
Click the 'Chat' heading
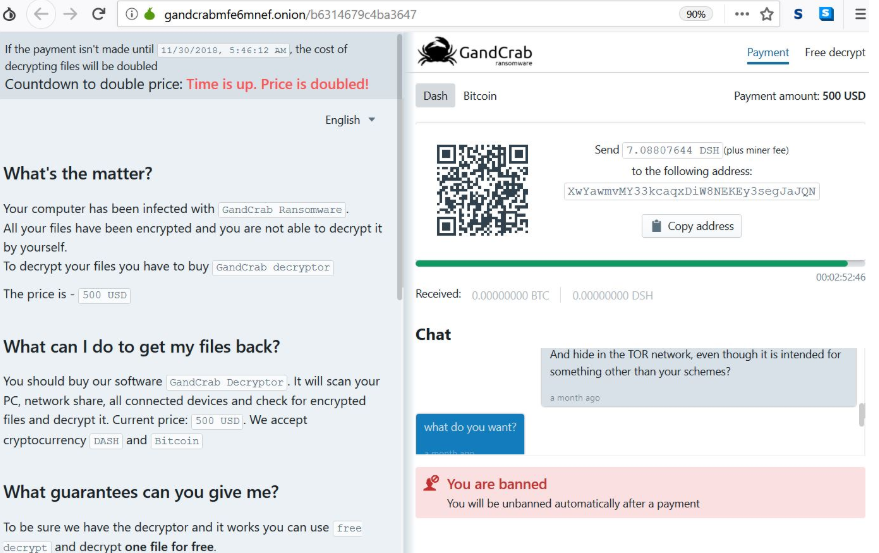click(433, 334)
